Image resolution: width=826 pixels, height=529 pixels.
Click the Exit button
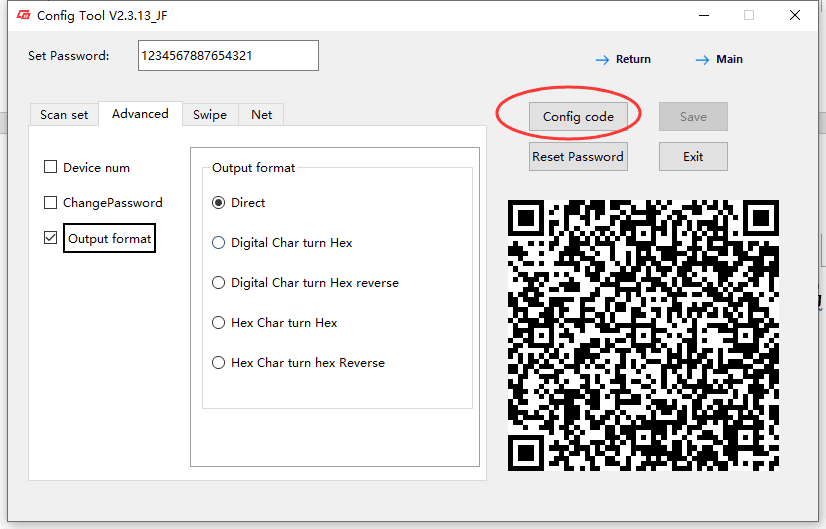[x=693, y=156]
